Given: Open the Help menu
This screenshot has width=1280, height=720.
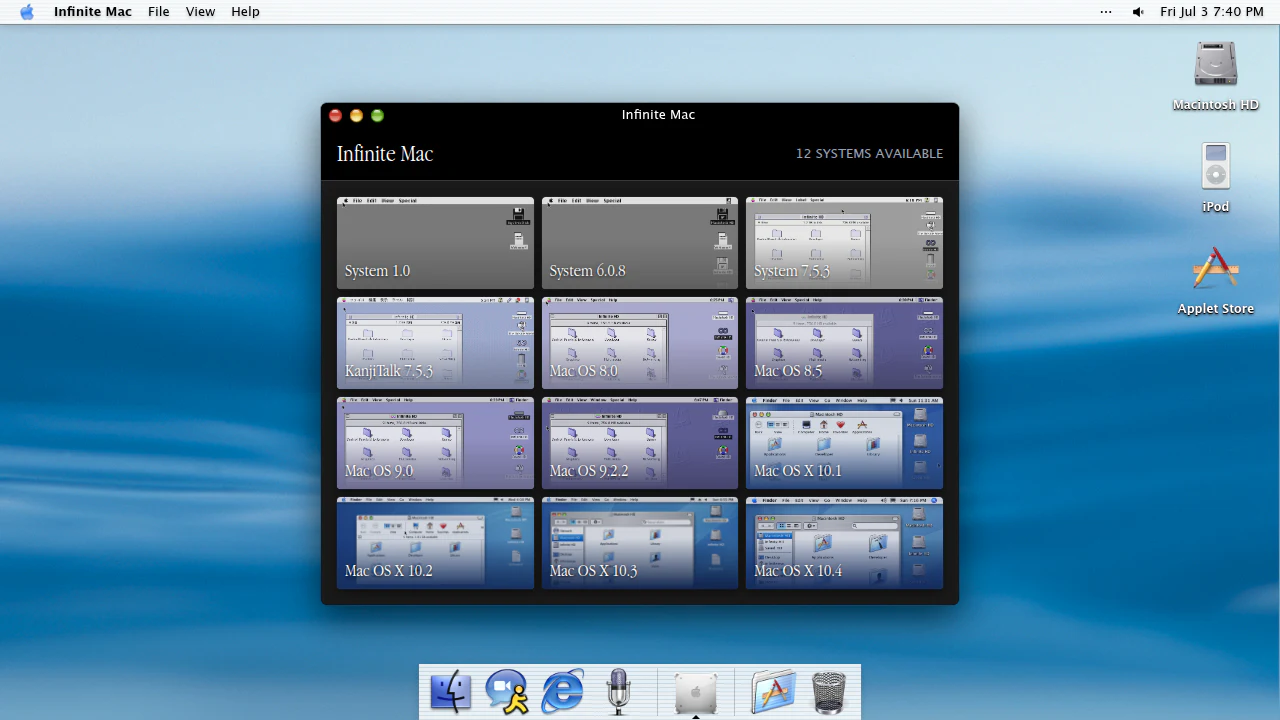Looking at the screenshot, I should click(x=245, y=12).
